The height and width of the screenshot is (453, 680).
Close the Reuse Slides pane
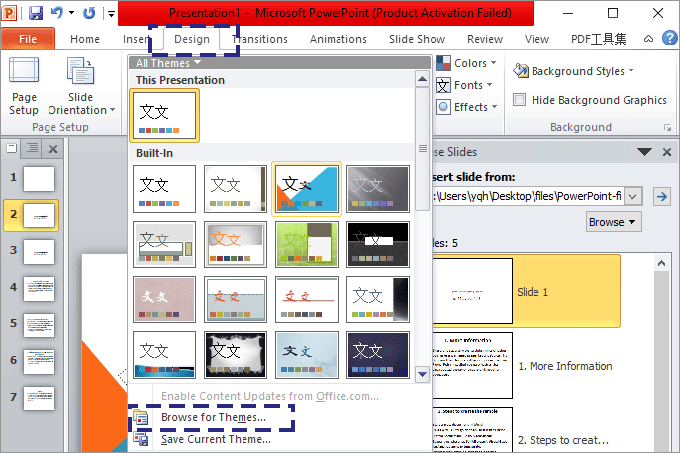667,152
